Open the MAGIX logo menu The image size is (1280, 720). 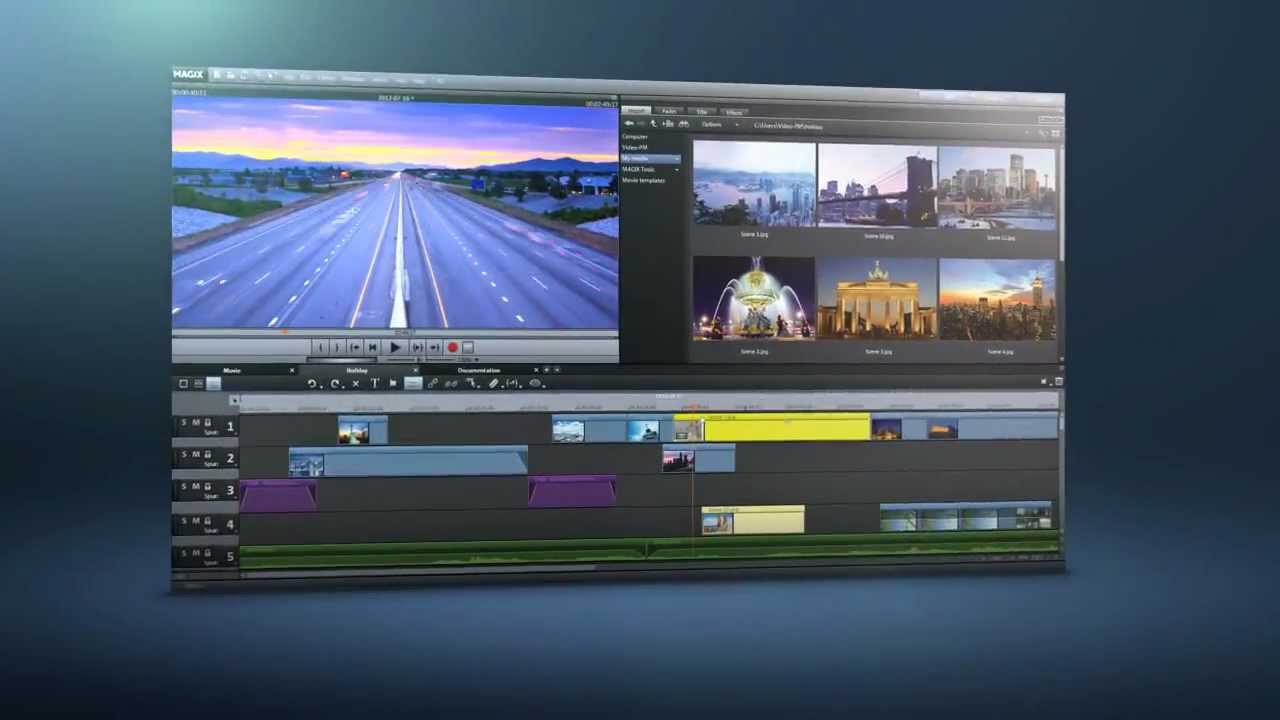187,74
